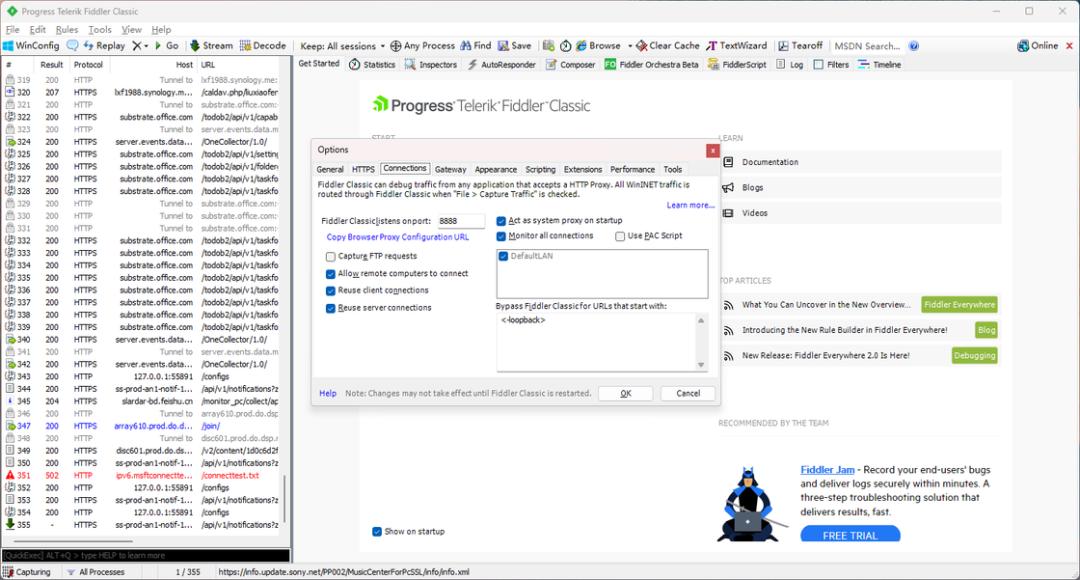Switch to Performance options tab
1080x580 pixels.
pos(632,169)
